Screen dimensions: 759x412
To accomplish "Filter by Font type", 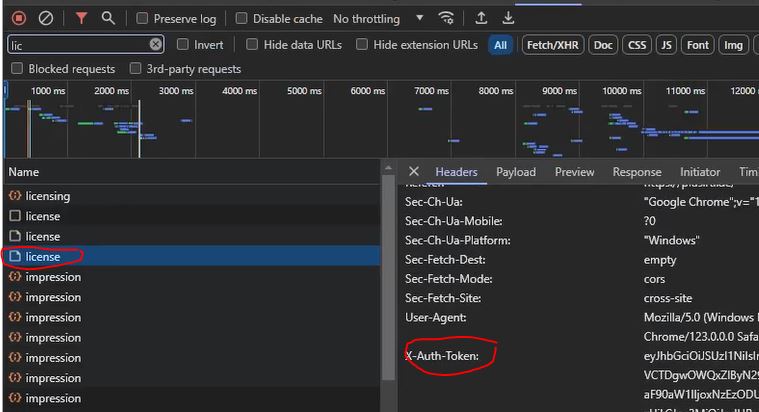I will pos(698,45).
